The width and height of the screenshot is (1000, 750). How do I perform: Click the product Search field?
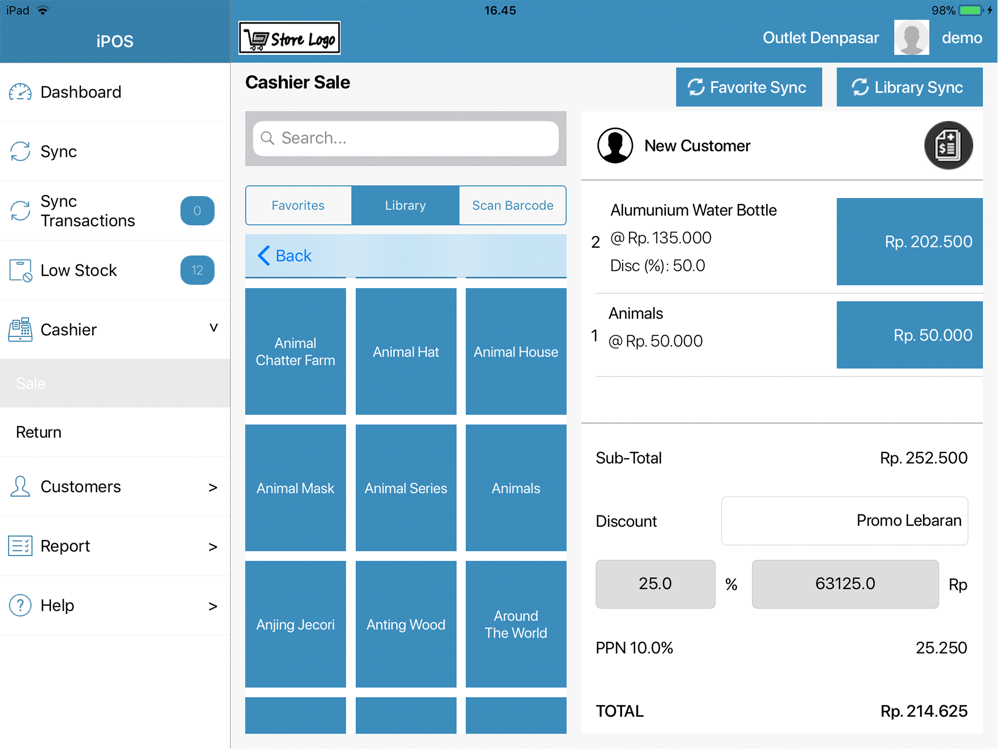click(x=406, y=138)
